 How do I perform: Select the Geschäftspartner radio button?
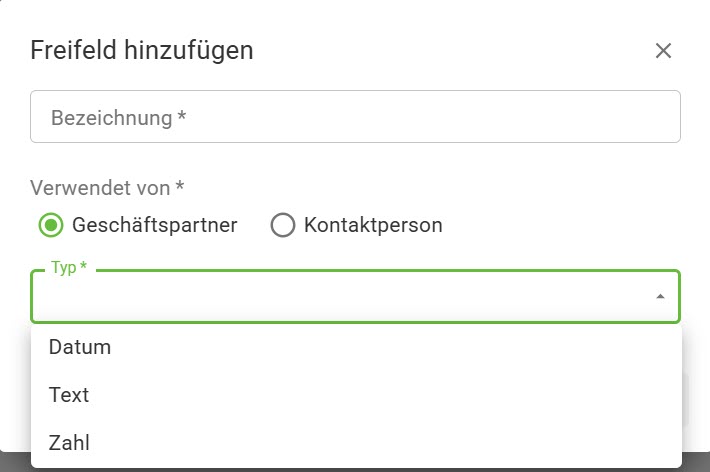[51, 225]
